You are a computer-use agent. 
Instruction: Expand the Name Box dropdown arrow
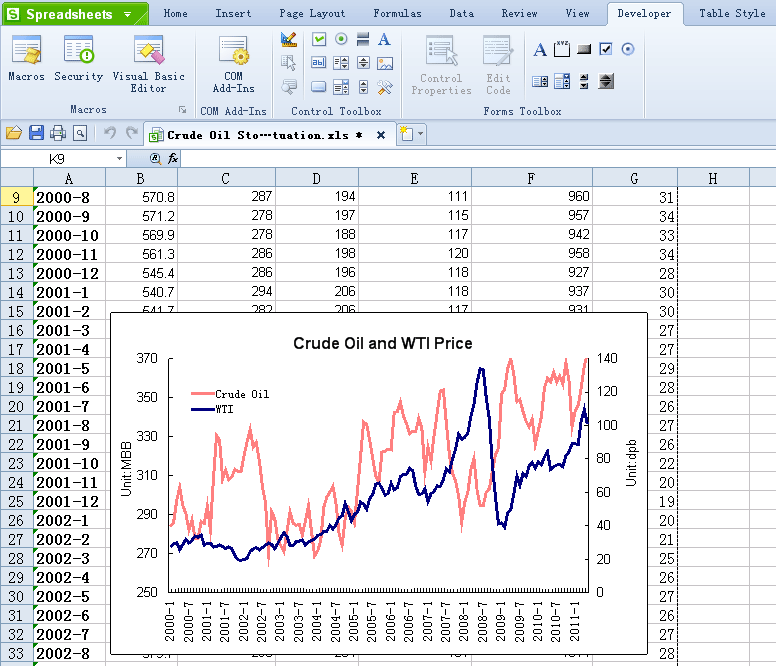coord(119,159)
